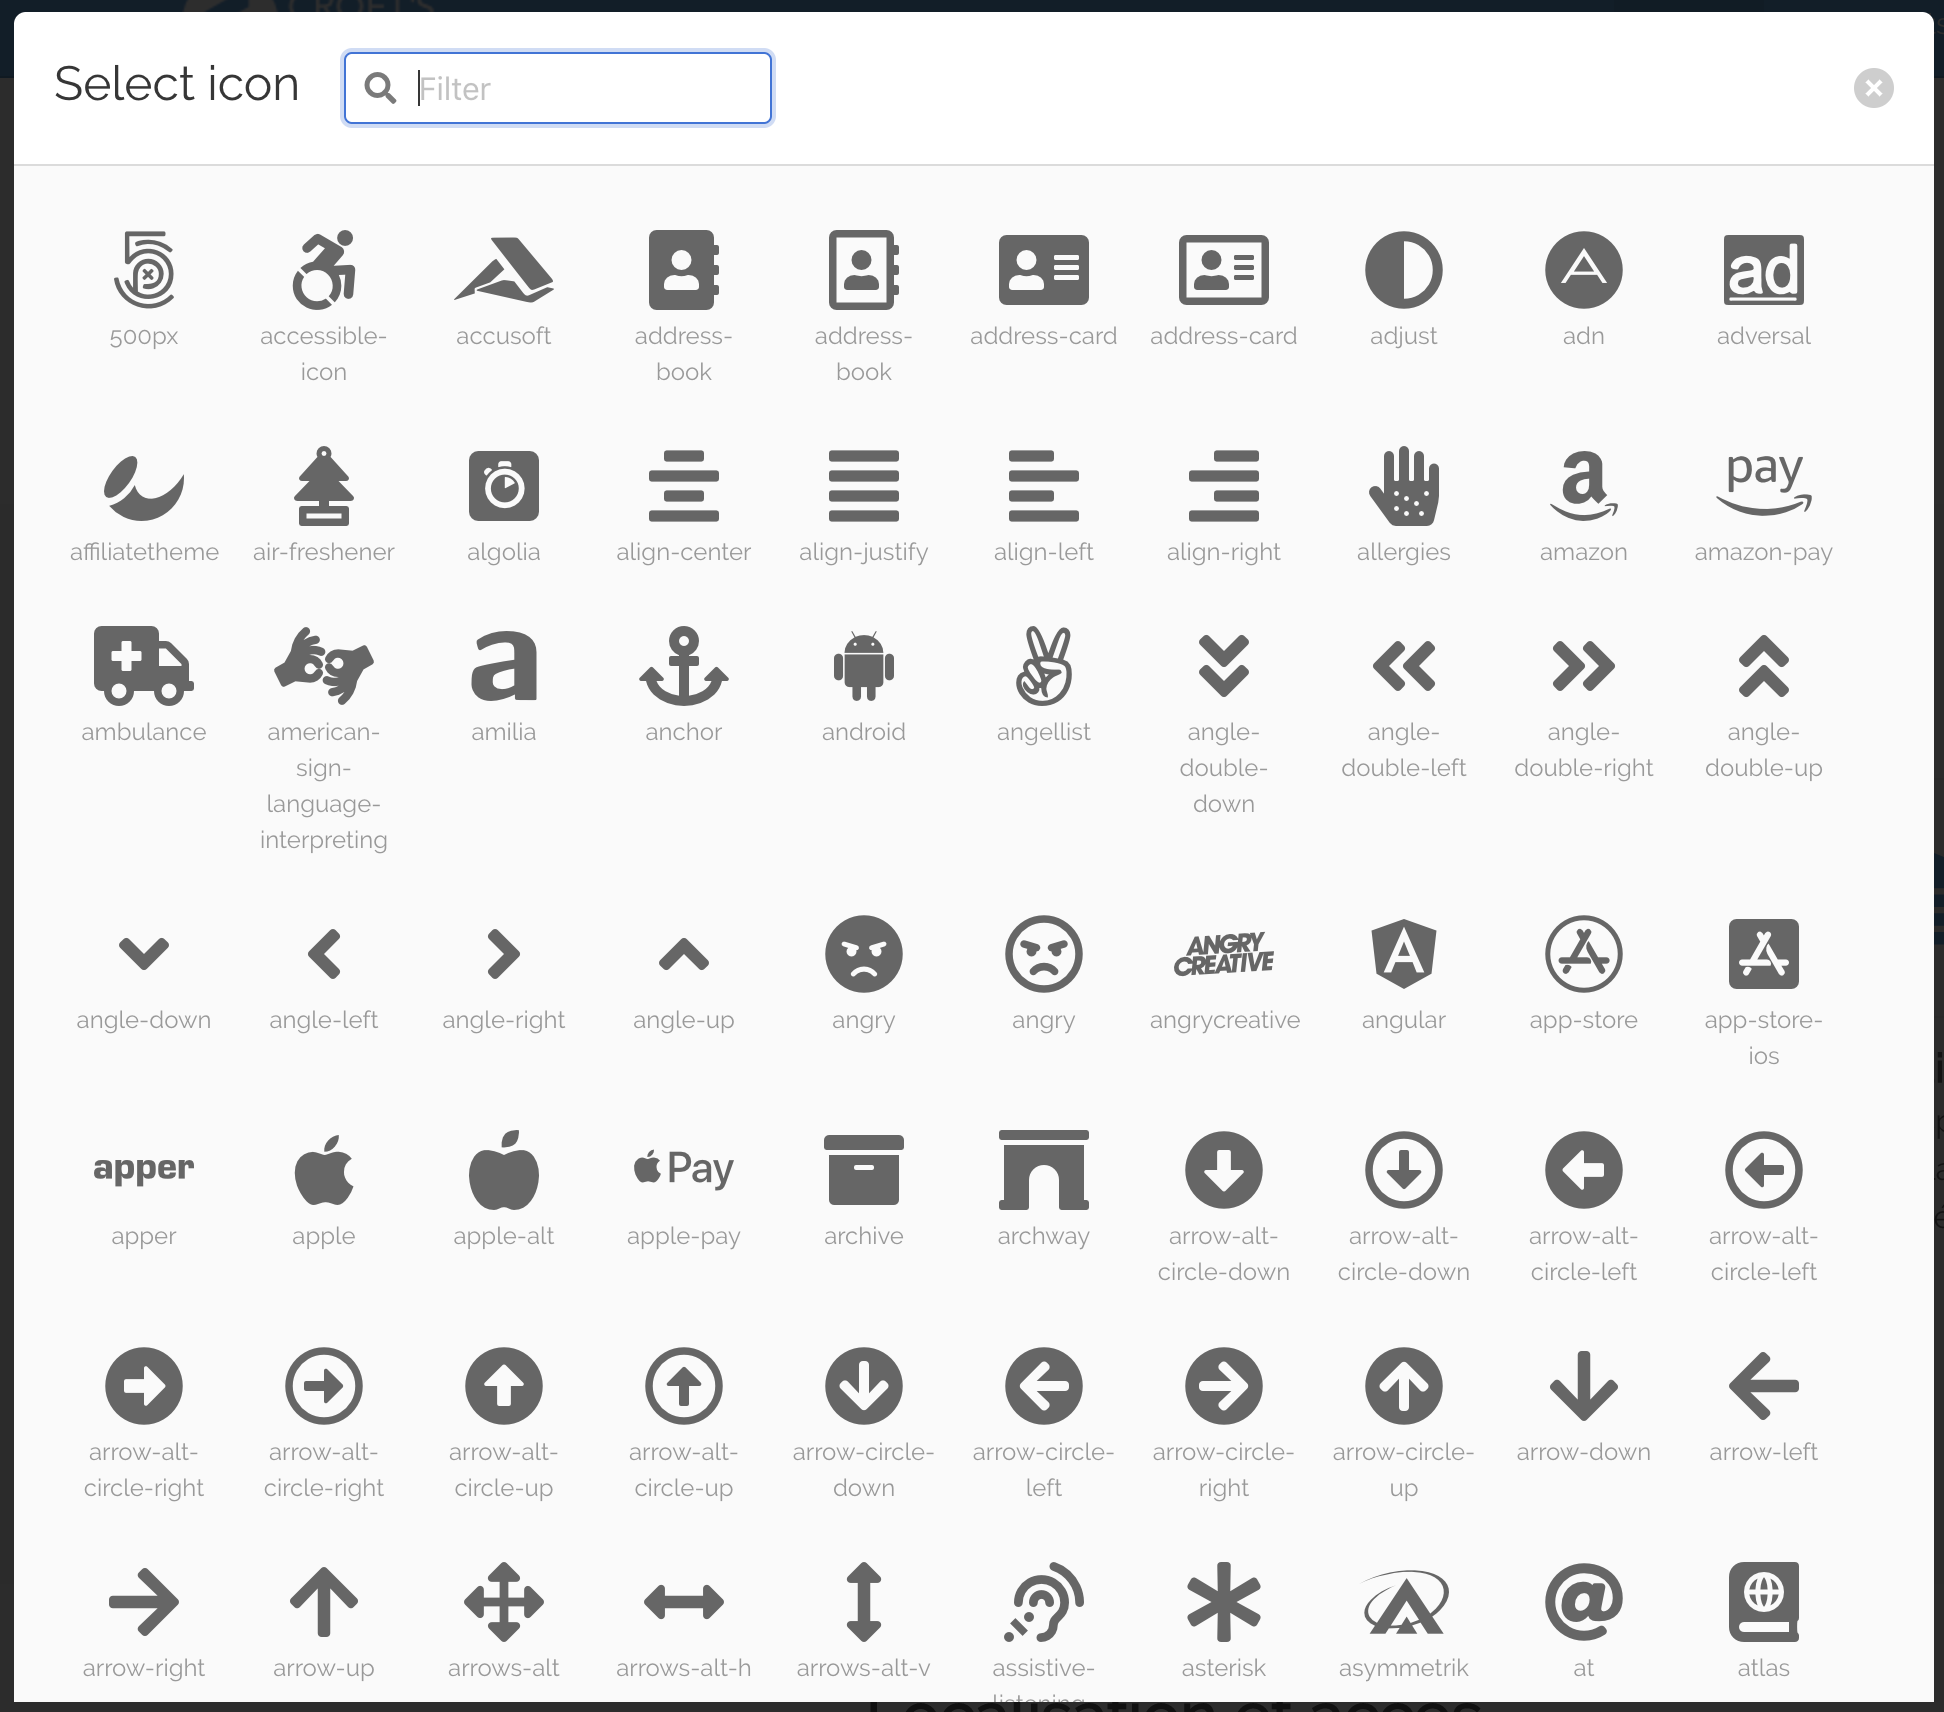Screen dimensions: 1944x1712
Task: Choose the atlas book icon
Action: click(1763, 1602)
